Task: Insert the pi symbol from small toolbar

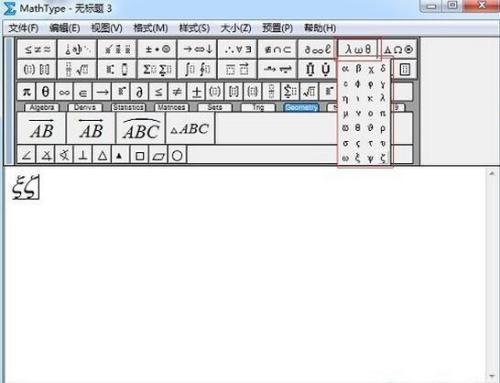Action: point(26,91)
